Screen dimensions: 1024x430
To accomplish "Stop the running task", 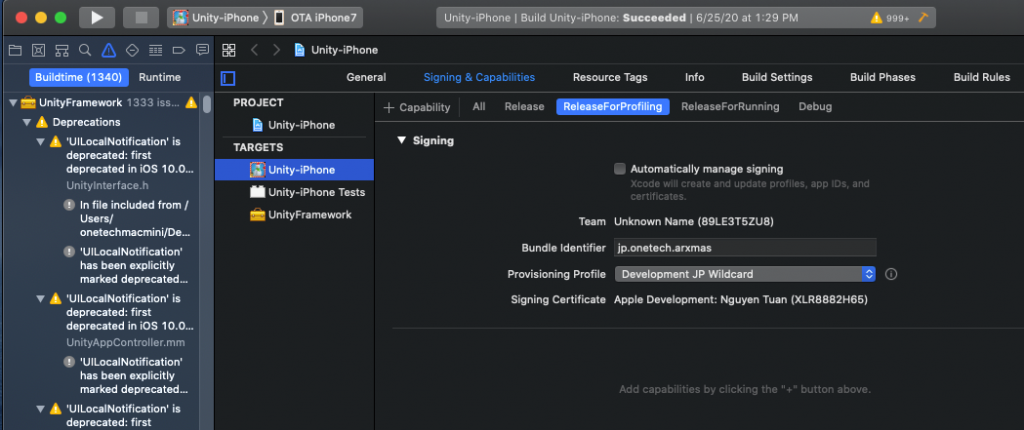I will click(x=141, y=18).
